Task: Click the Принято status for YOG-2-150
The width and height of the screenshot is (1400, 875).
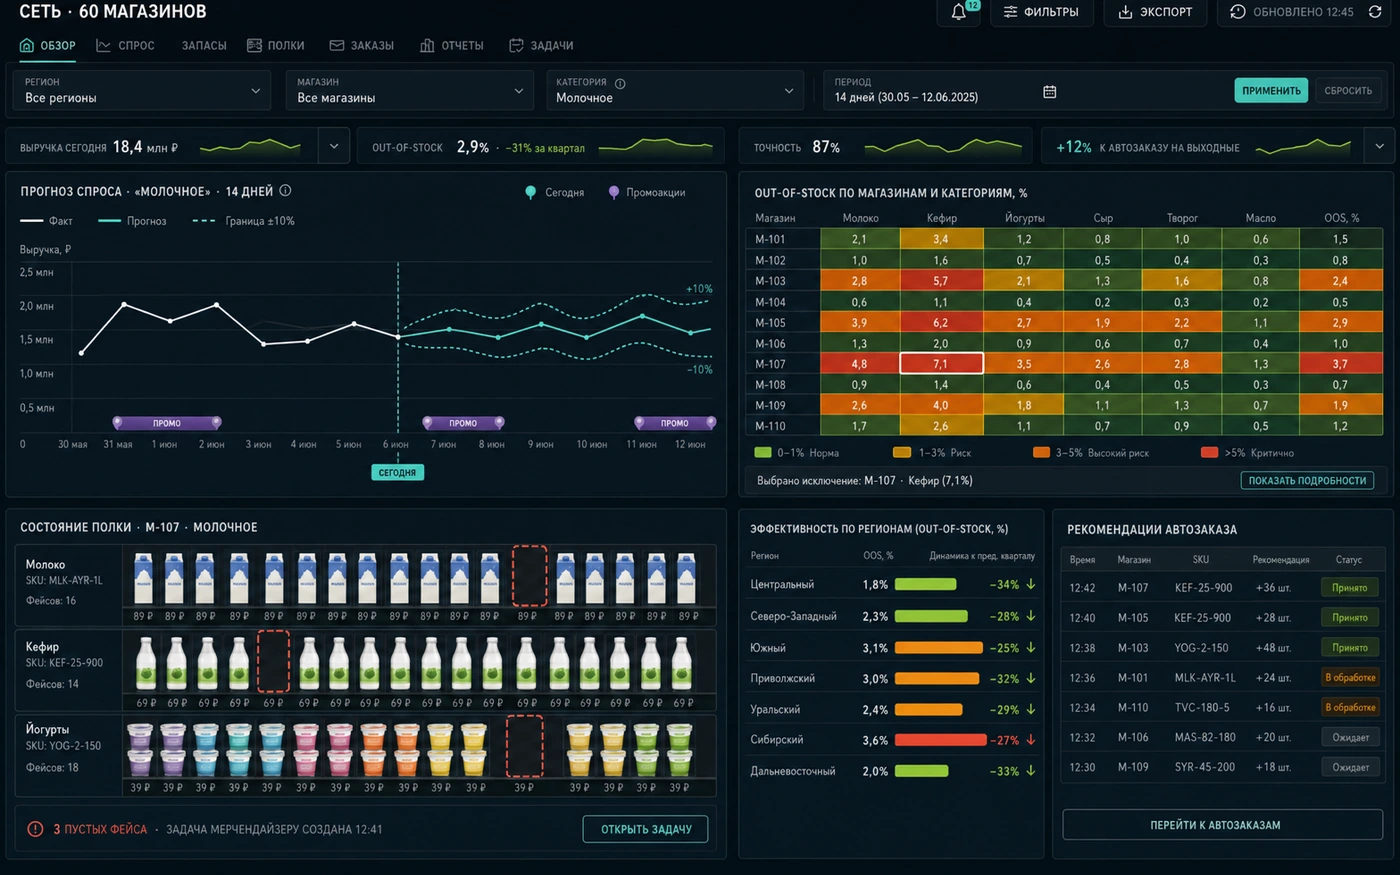Action: [x=1349, y=648]
